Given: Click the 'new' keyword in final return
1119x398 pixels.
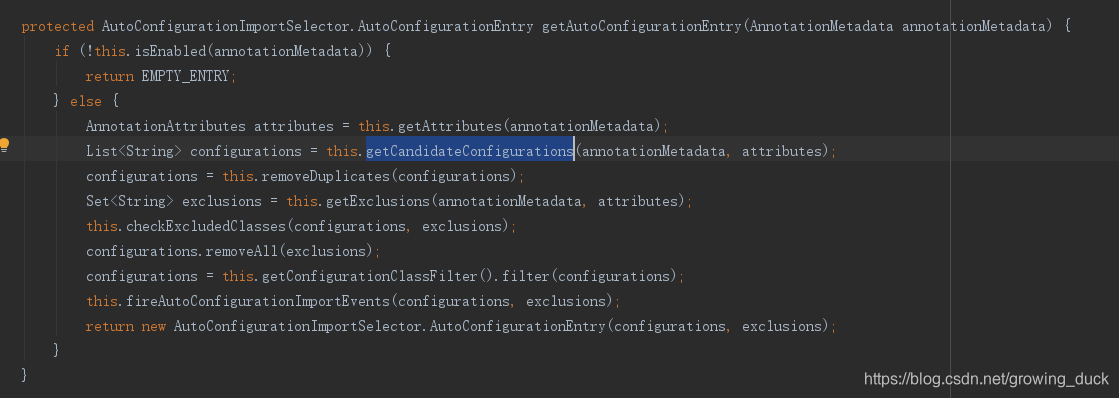Looking at the screenshot, I should (x=153, y=326).
